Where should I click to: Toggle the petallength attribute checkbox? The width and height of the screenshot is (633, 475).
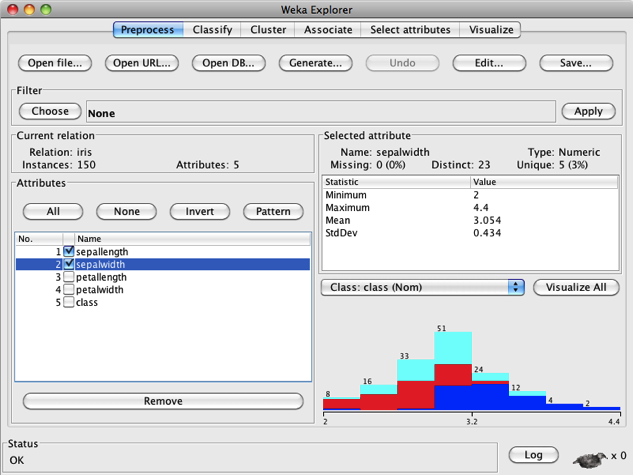coord(69,277)
